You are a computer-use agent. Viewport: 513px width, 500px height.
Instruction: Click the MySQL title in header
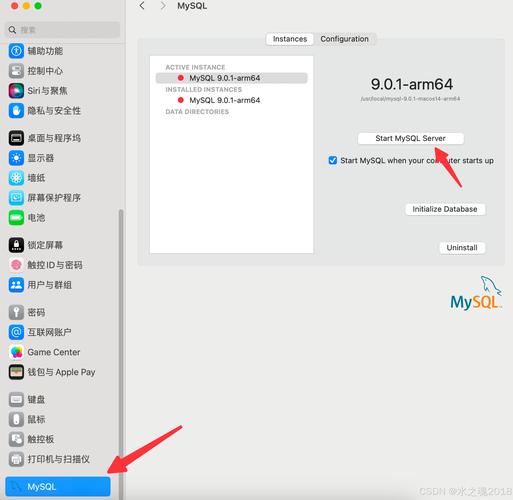point(192,6)
